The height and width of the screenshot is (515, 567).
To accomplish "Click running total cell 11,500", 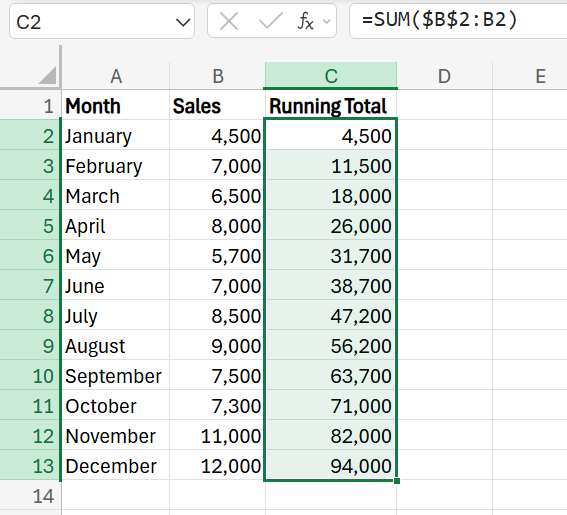I will tap(331, 166).
